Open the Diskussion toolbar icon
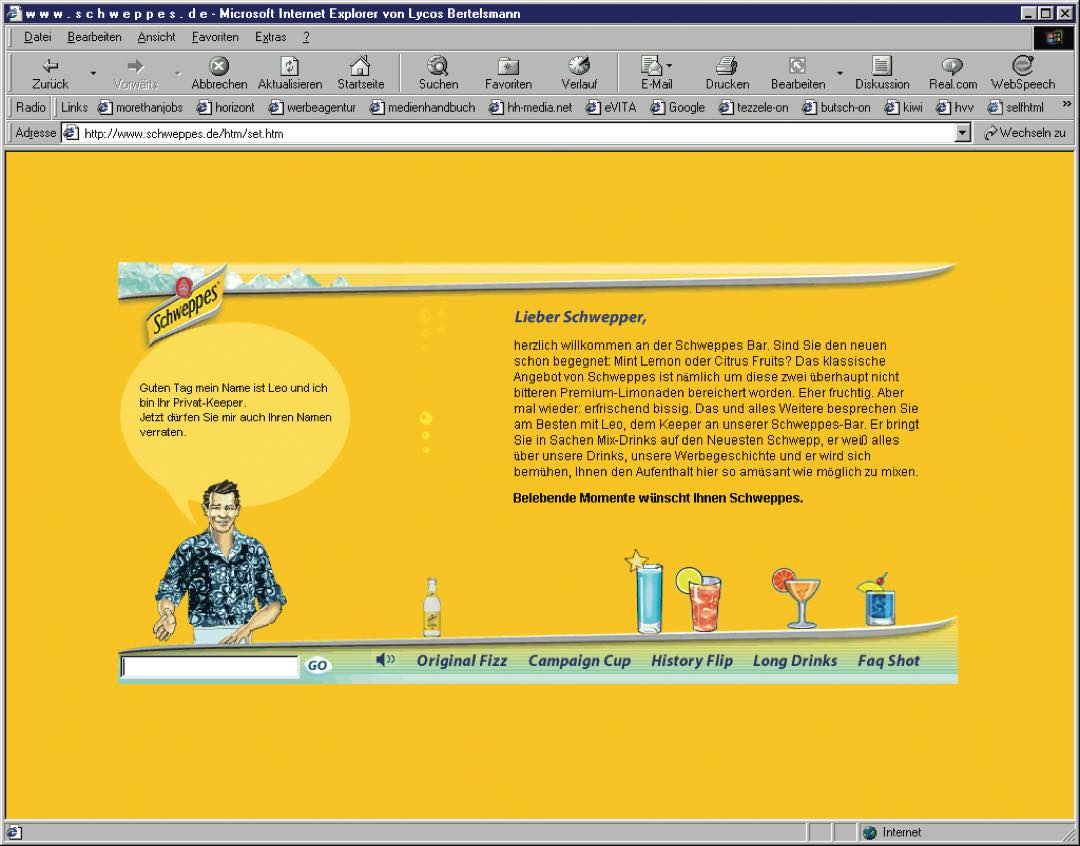Viewport: 1080px width, 846px height. tap(882, 72)
